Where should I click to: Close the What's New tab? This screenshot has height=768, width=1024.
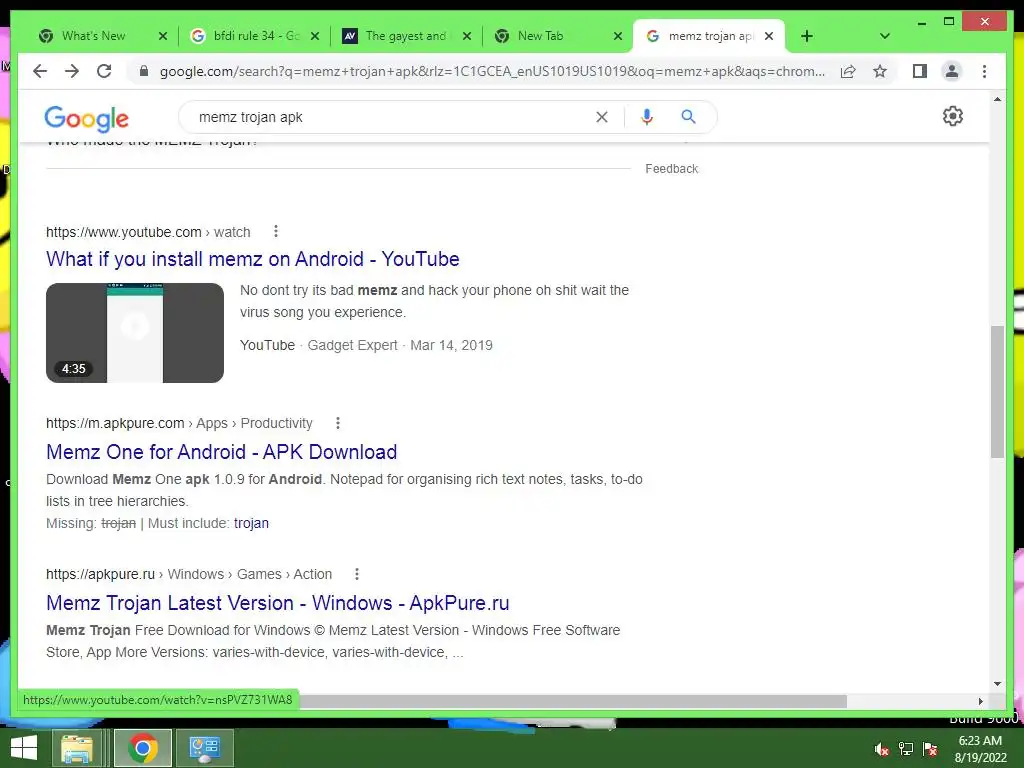tap(163, 37)
